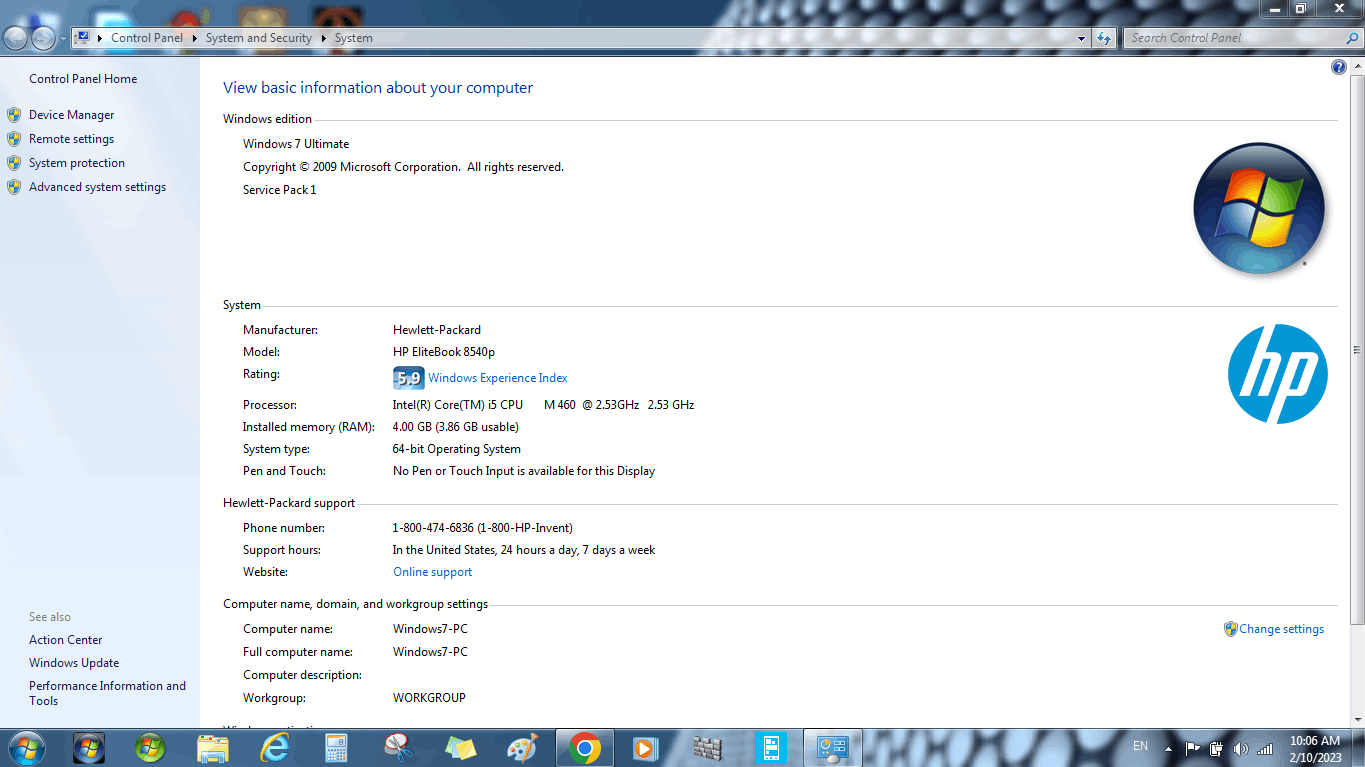Click the Action Center flag tray icon

[x=1193, y=748]
